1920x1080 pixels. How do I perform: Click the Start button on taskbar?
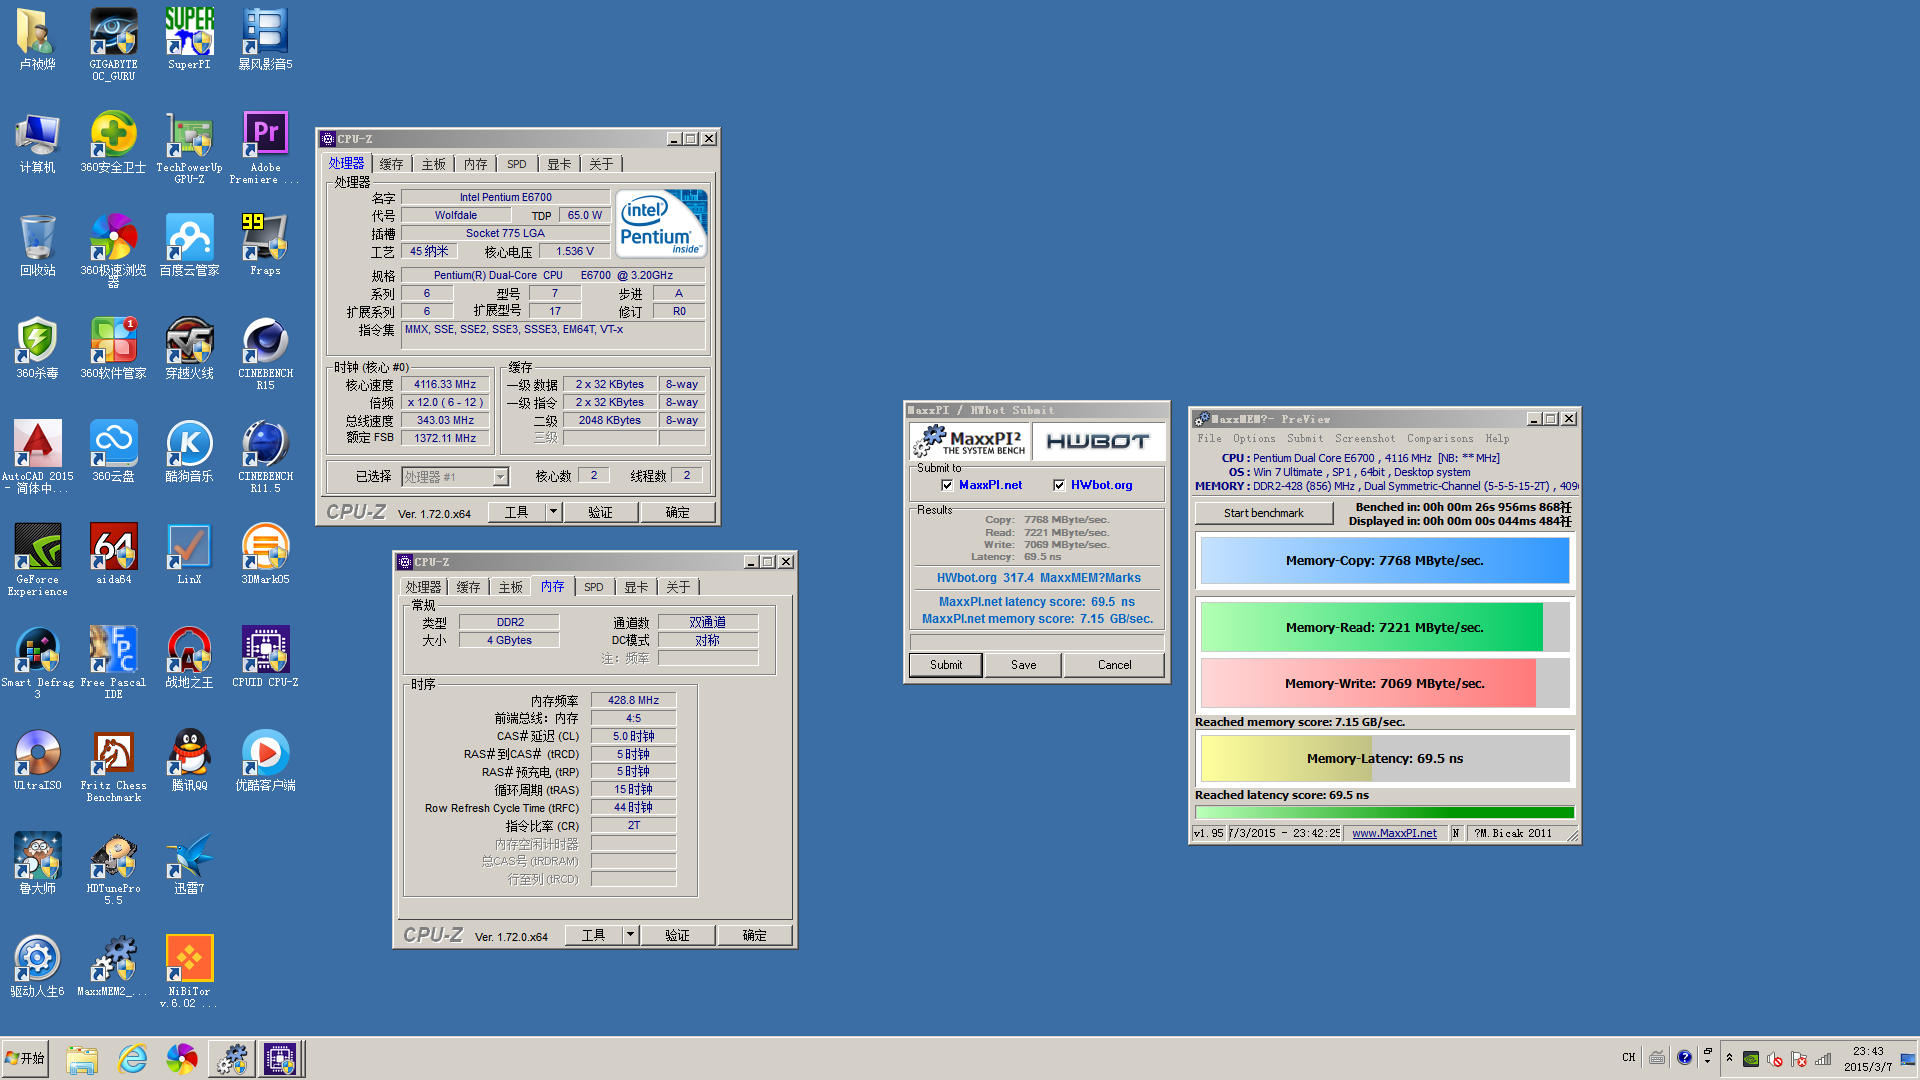click(26, 1058)
